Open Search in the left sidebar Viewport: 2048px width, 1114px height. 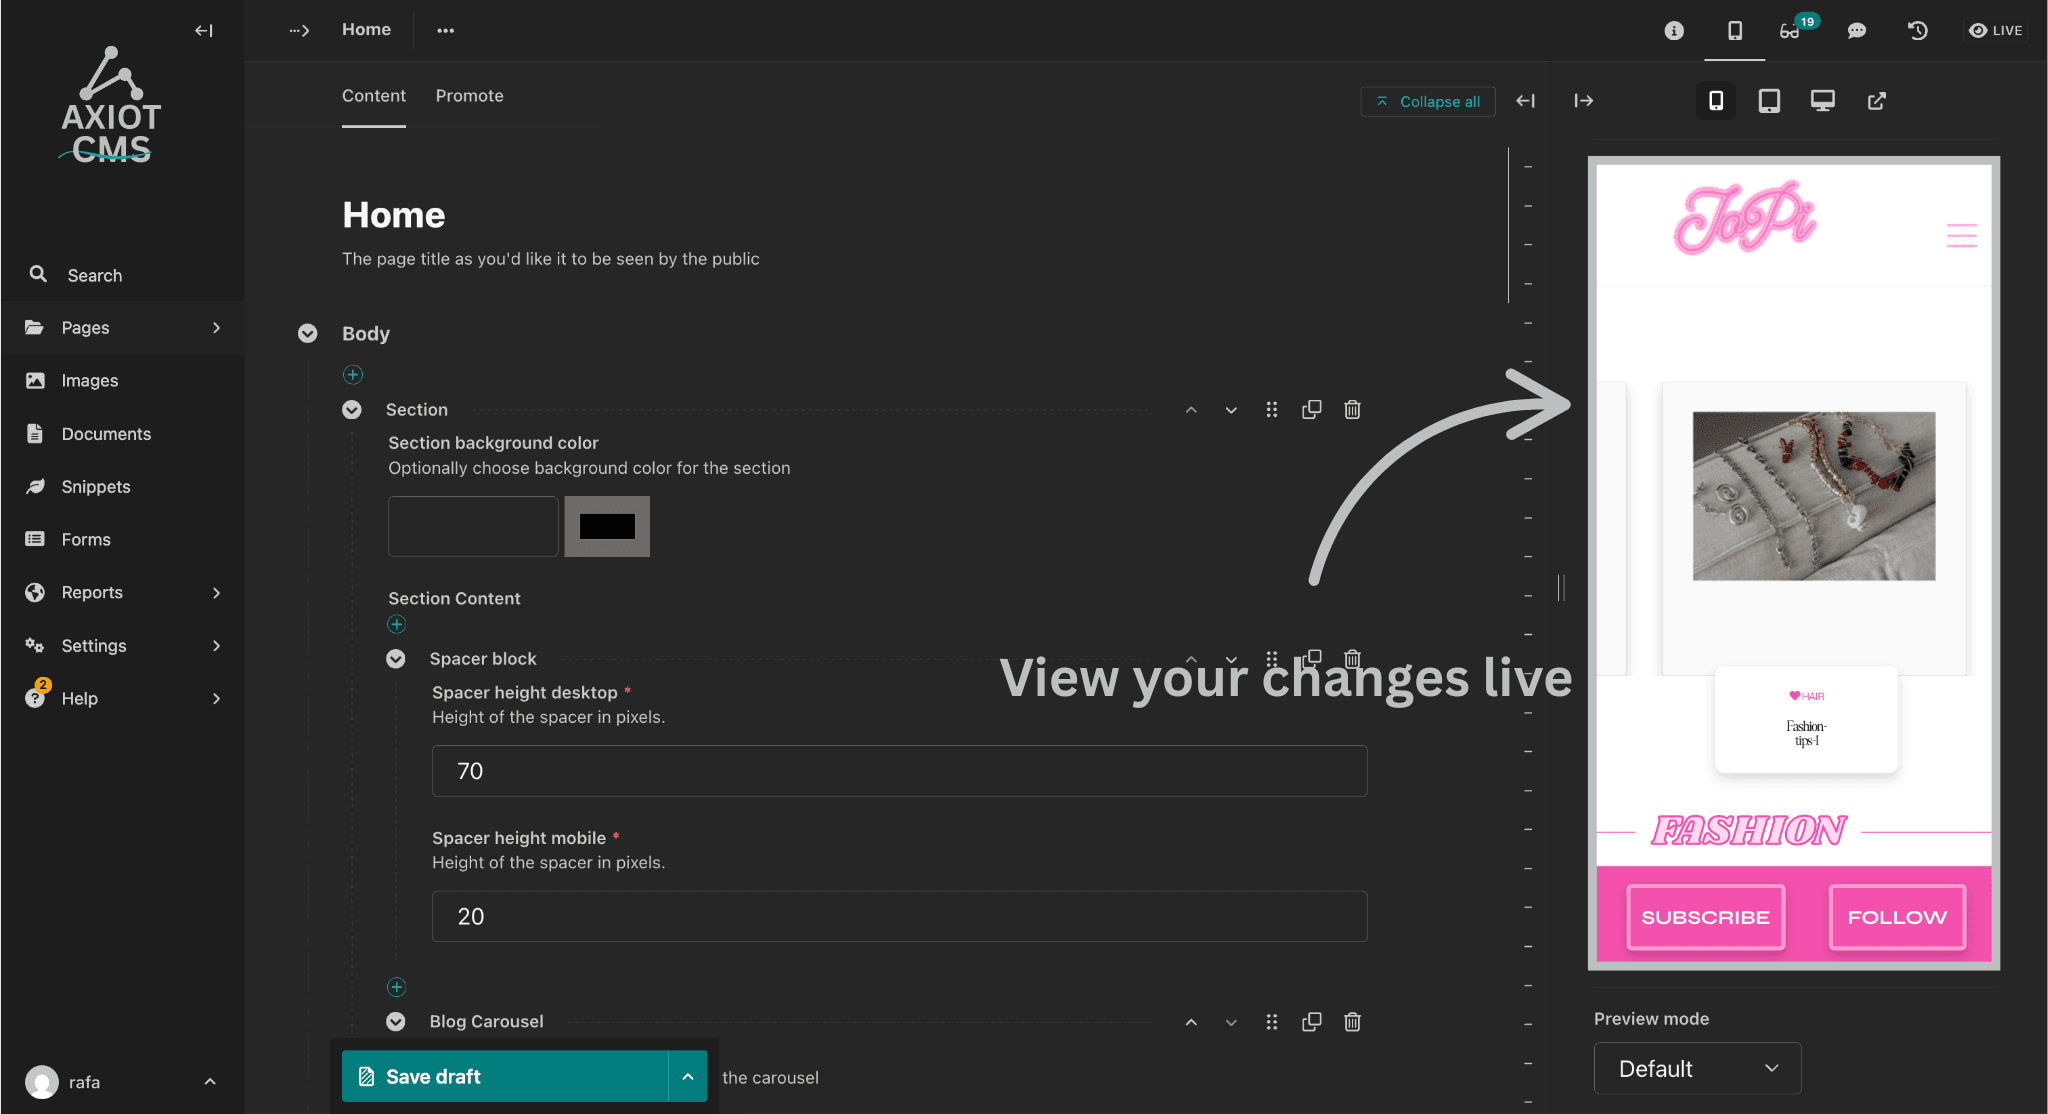(x=93, y=275)
